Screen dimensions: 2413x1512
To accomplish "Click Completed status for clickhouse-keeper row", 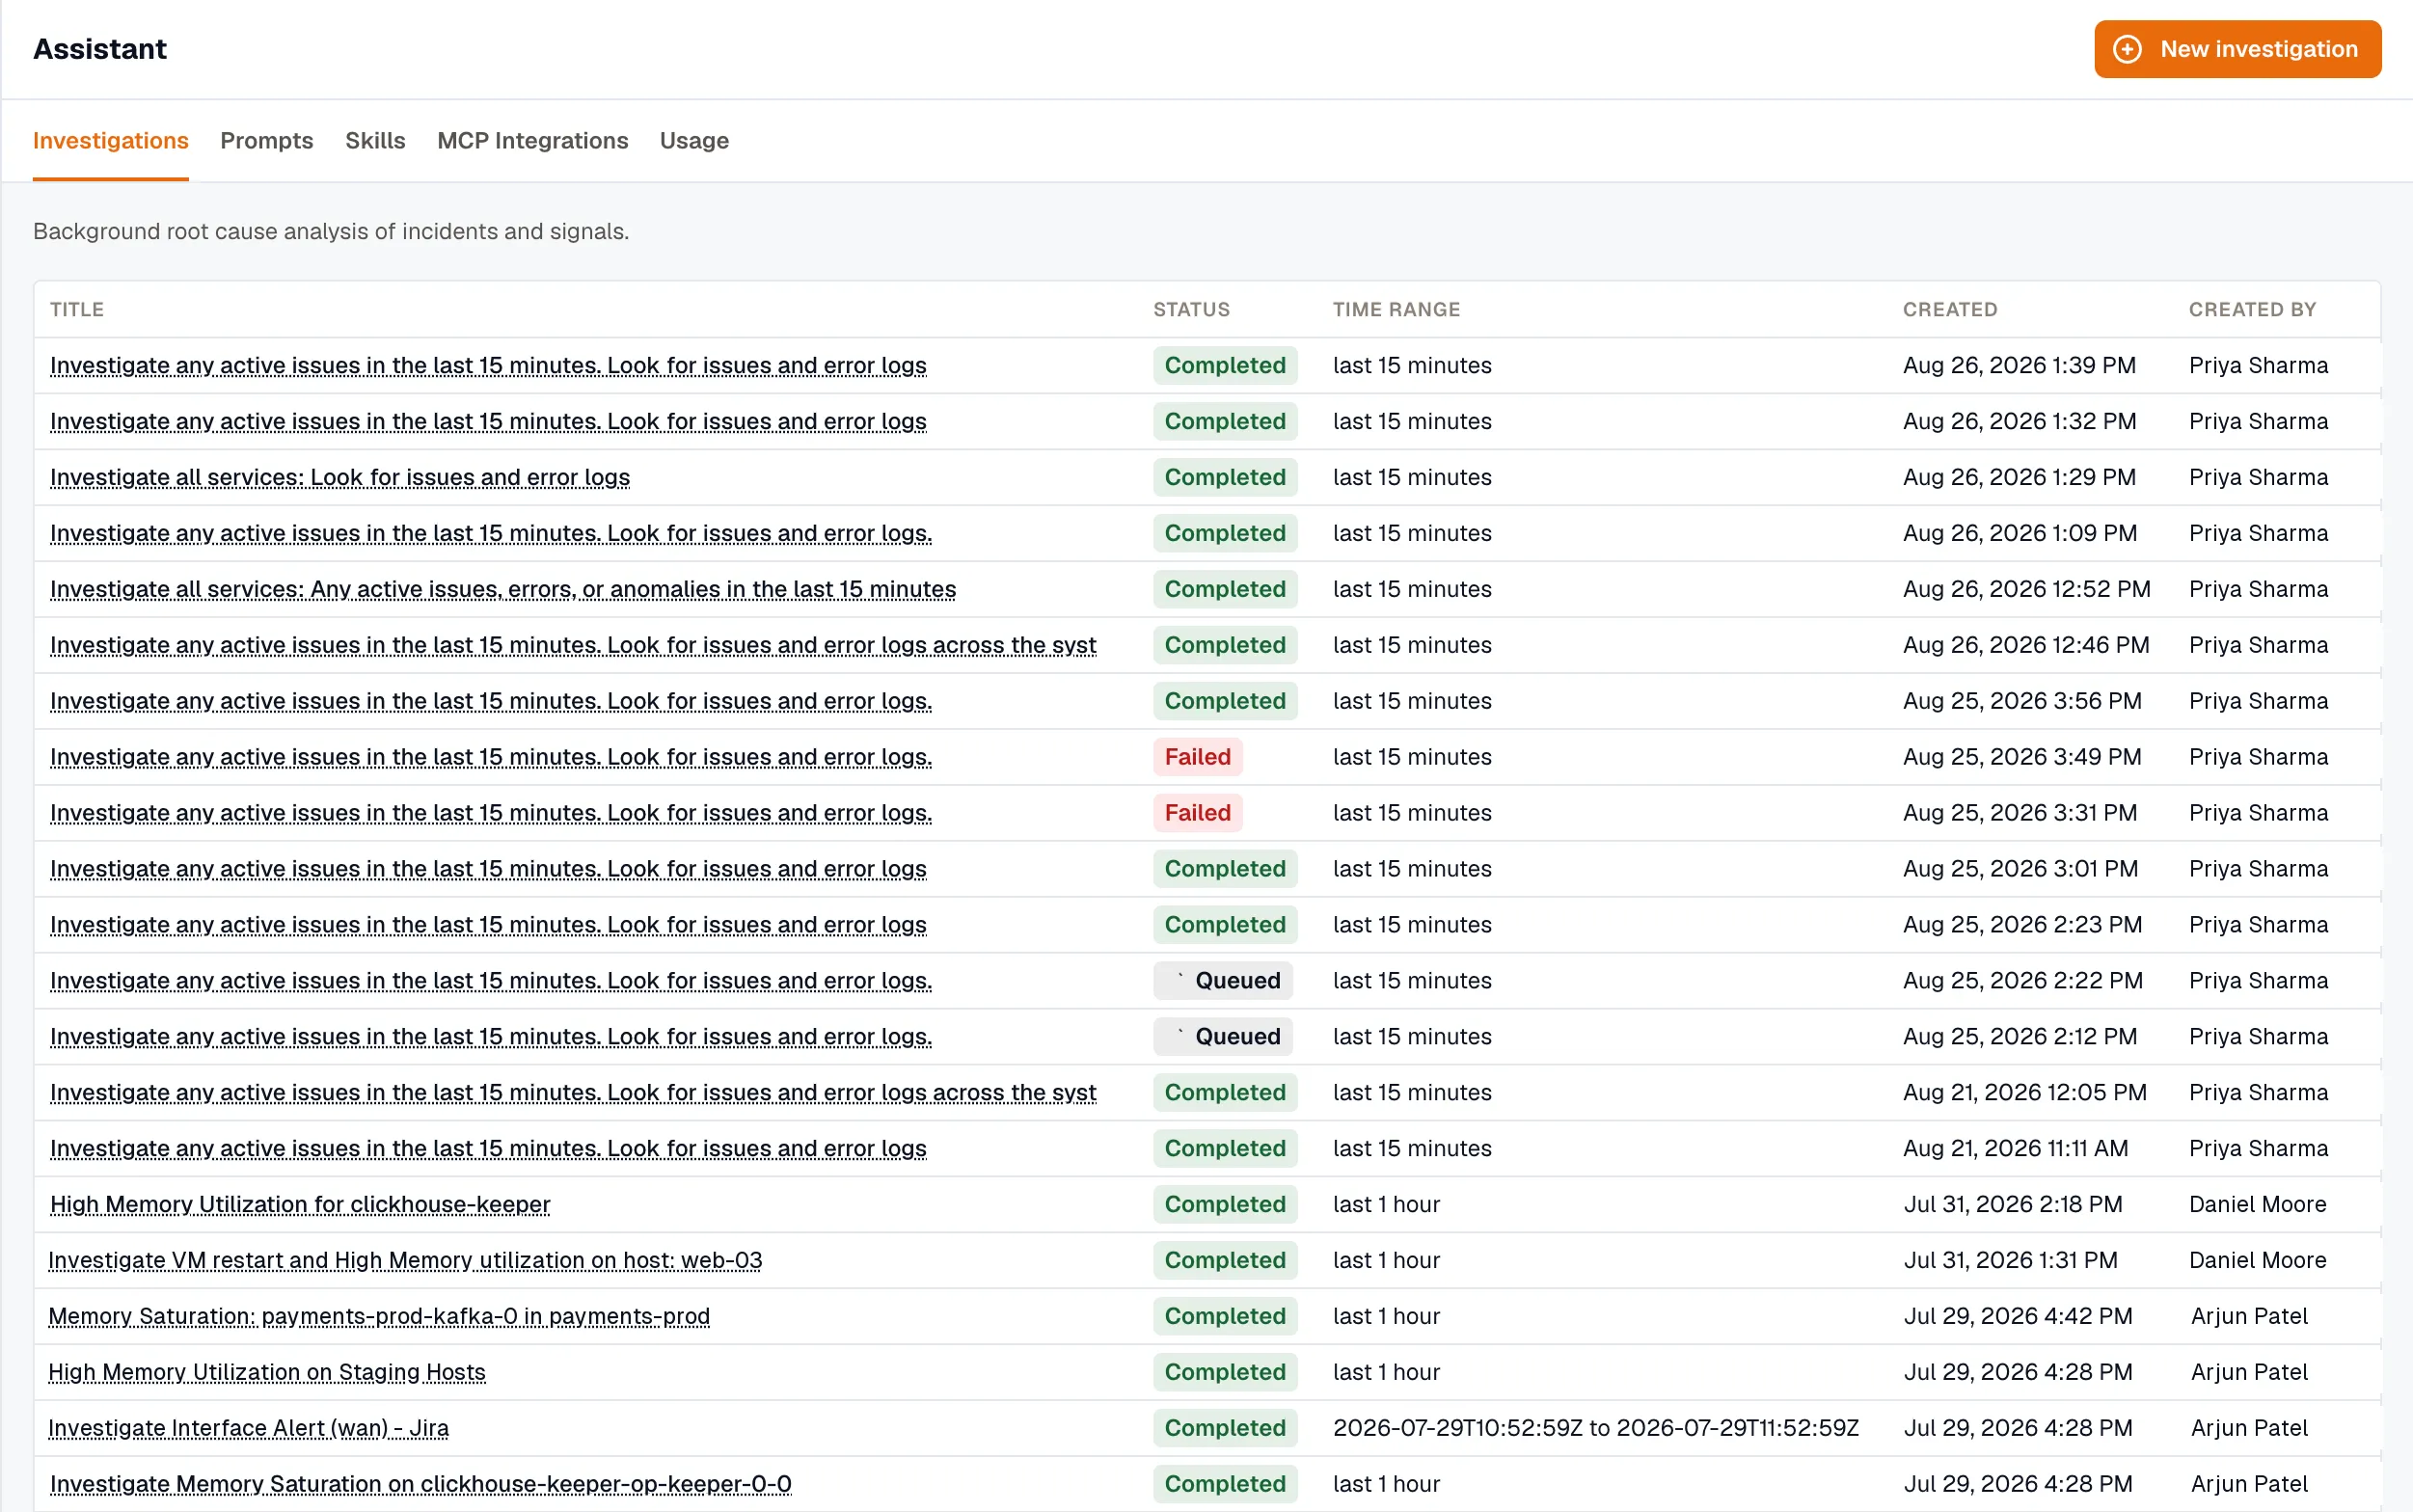I will click(x=1225, y=1205).
